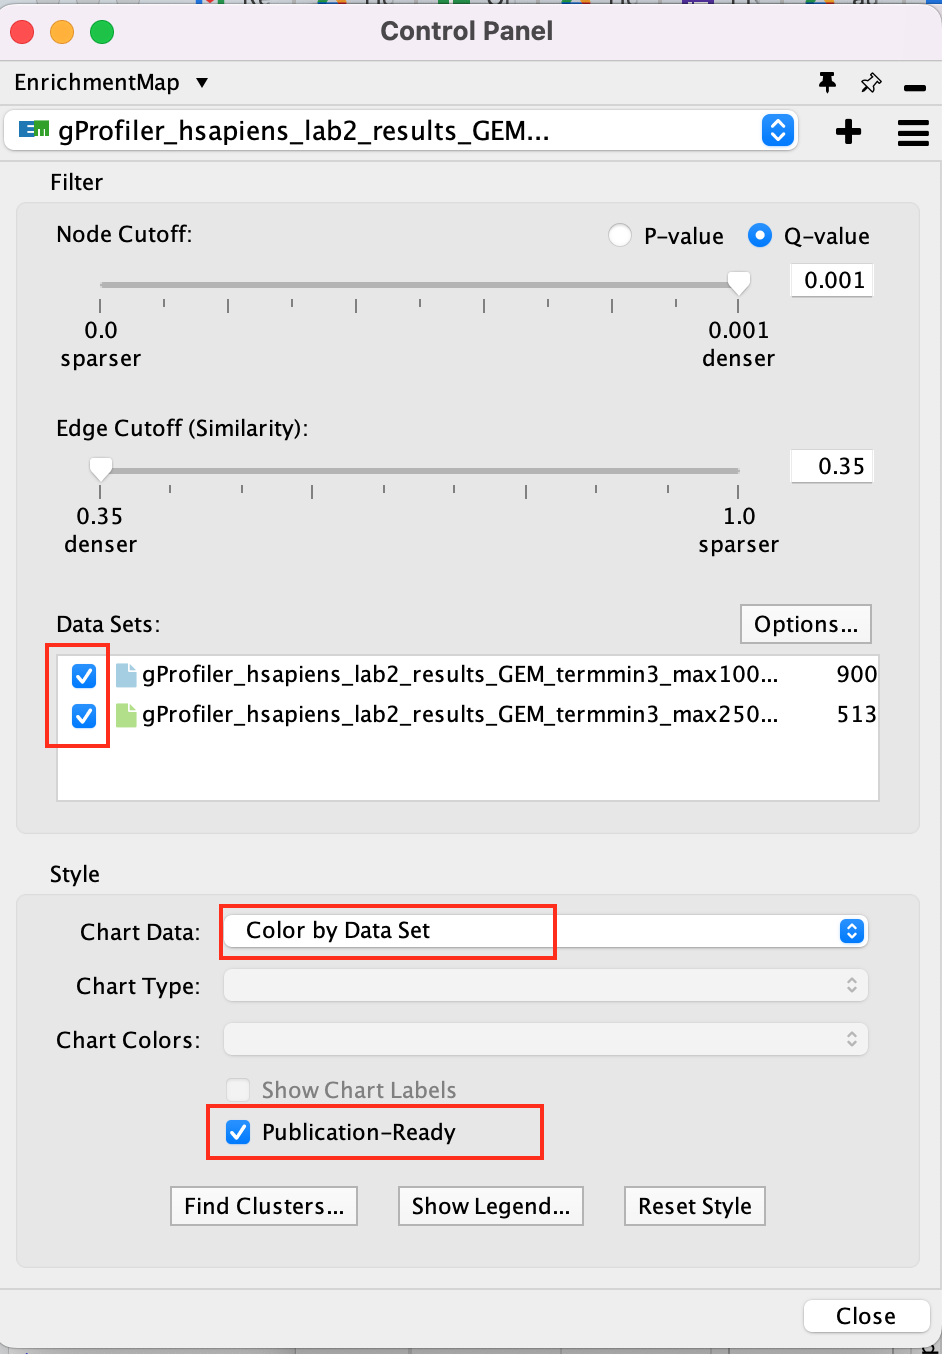942x1354 pixels.
Task: Click the filled pin icon
Action: [827, 83]
